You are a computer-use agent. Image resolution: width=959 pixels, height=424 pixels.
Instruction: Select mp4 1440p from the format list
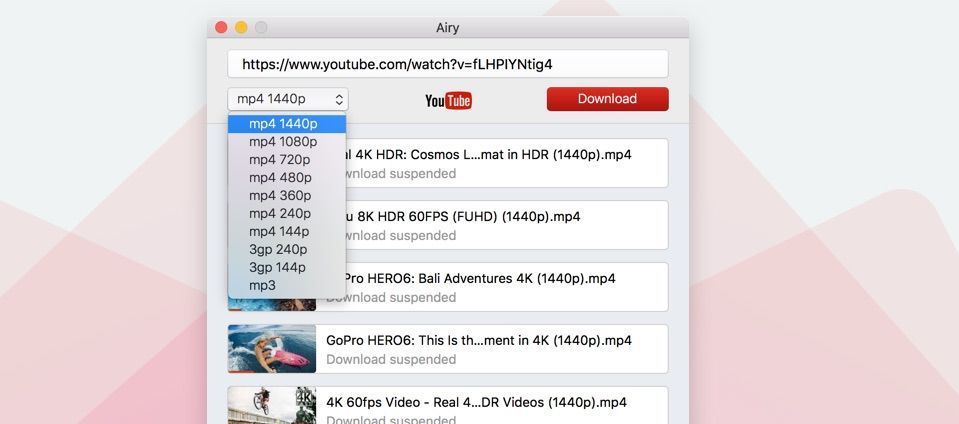tap(287, 124)
